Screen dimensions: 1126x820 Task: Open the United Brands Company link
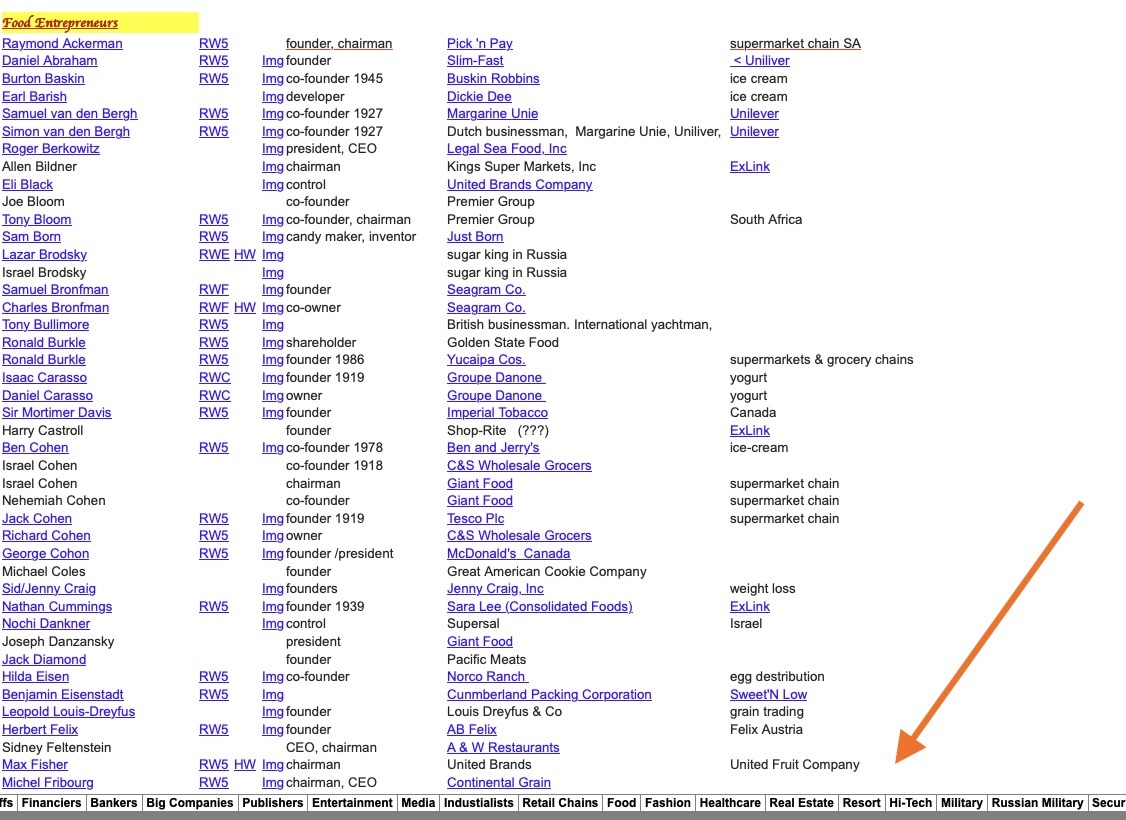[x=519, y=185]
